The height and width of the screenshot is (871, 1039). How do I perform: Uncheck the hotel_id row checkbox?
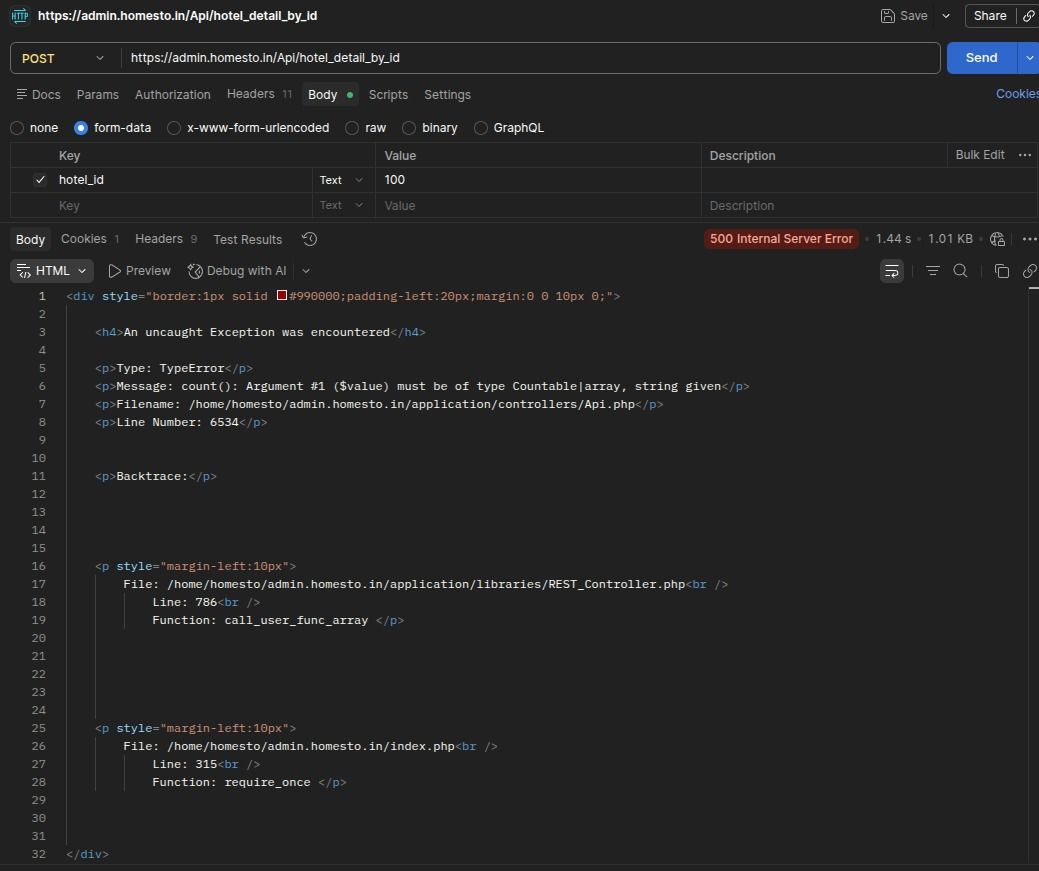pos(40,180)
